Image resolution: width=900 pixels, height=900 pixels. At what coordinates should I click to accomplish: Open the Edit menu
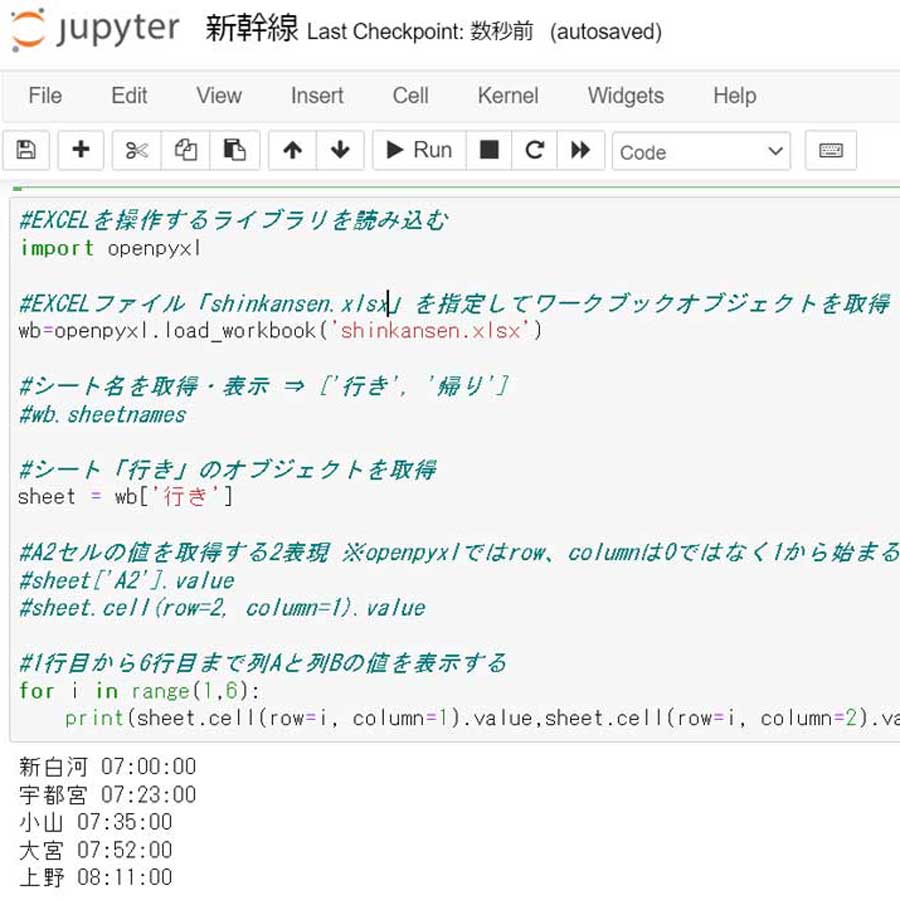129,95
